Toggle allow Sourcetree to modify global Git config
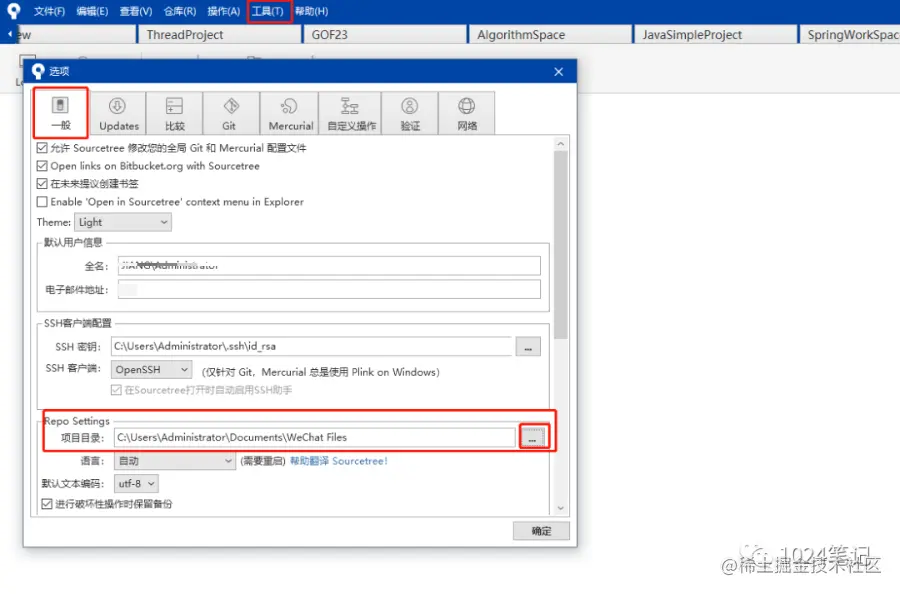Screen dimensions: 900x594 click(42, 148)
